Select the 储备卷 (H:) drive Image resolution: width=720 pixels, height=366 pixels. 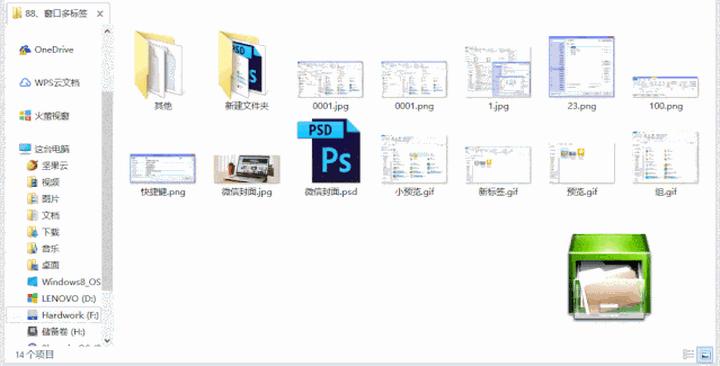[x=56, y=332]
